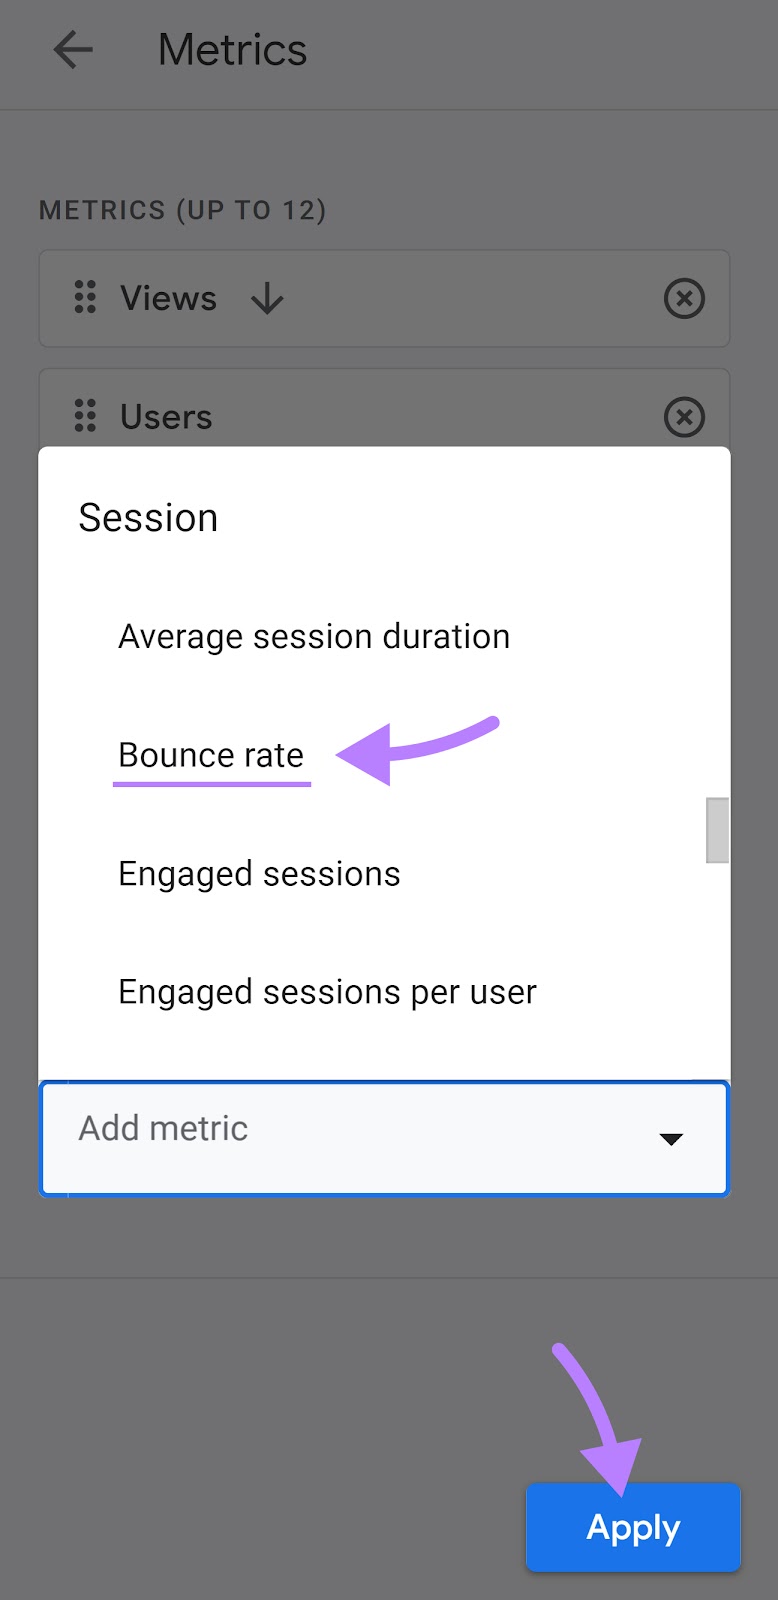
Task: Choose Engaged sessions per user option
Action: (327, 991)
